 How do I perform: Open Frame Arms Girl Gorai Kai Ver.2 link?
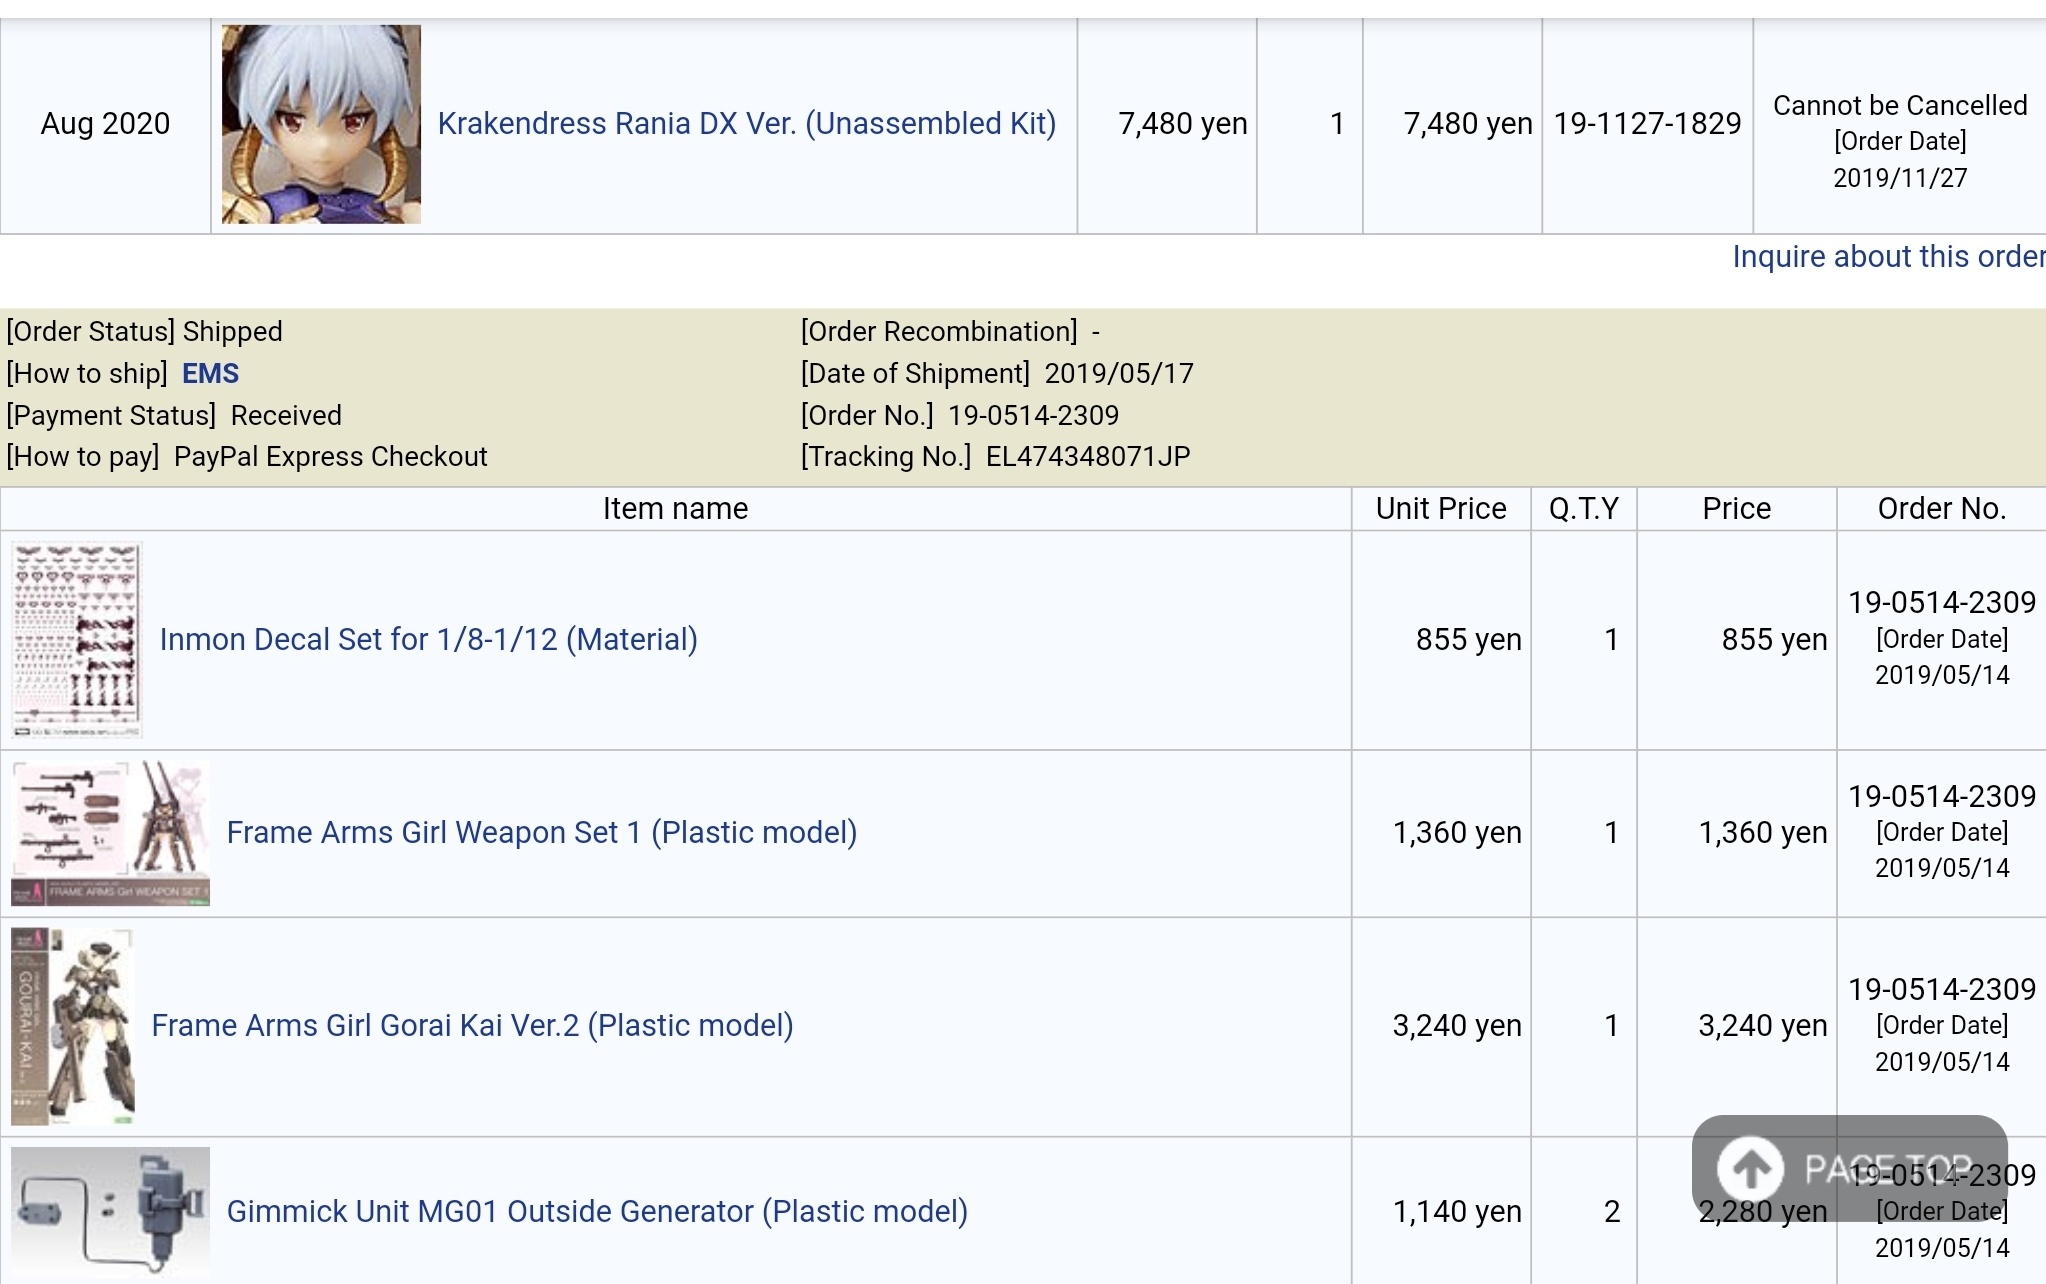[472, 1026]
